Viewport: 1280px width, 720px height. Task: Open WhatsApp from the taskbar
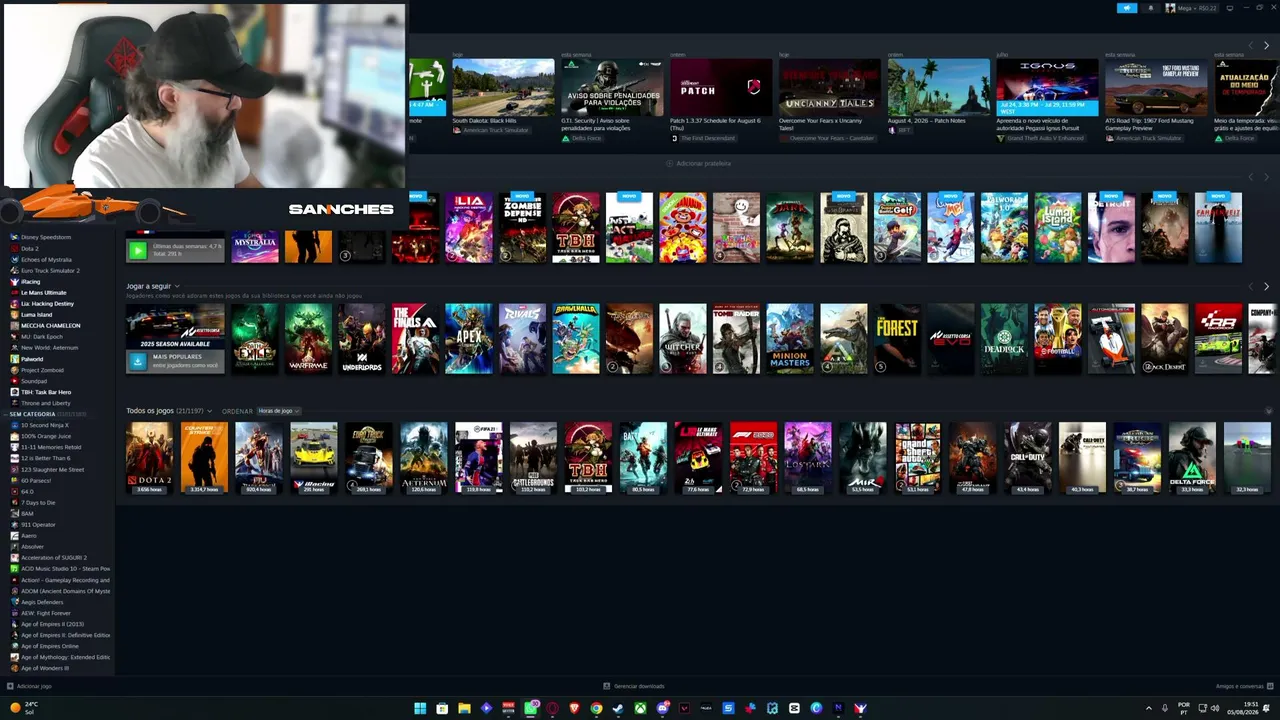point(531,708)
